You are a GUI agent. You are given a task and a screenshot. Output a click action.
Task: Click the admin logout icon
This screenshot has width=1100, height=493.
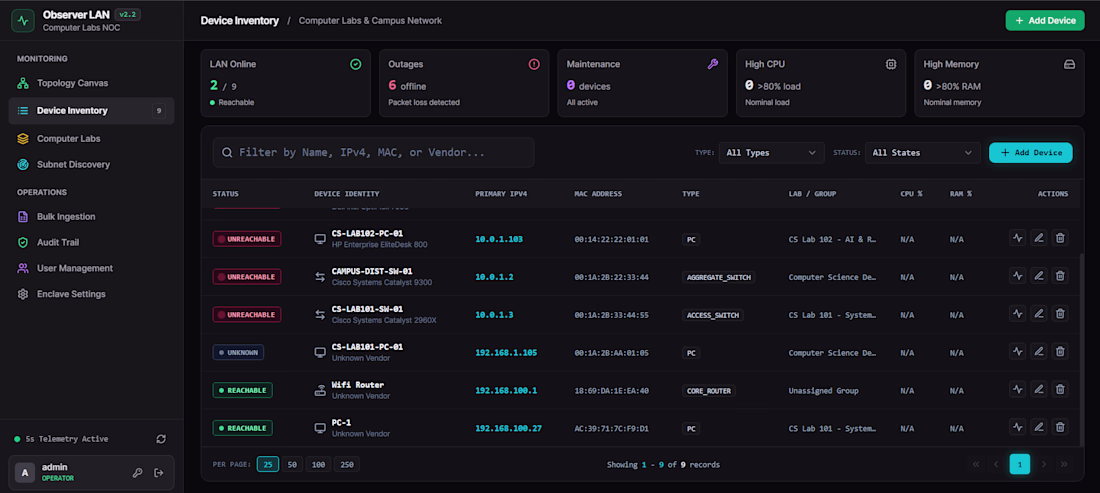point(159,473)
